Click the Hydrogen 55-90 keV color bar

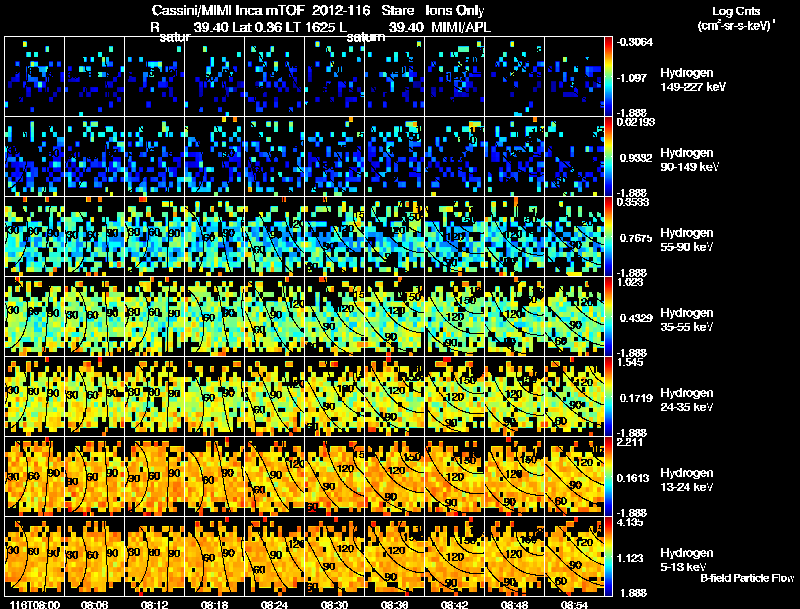(608, 237)
